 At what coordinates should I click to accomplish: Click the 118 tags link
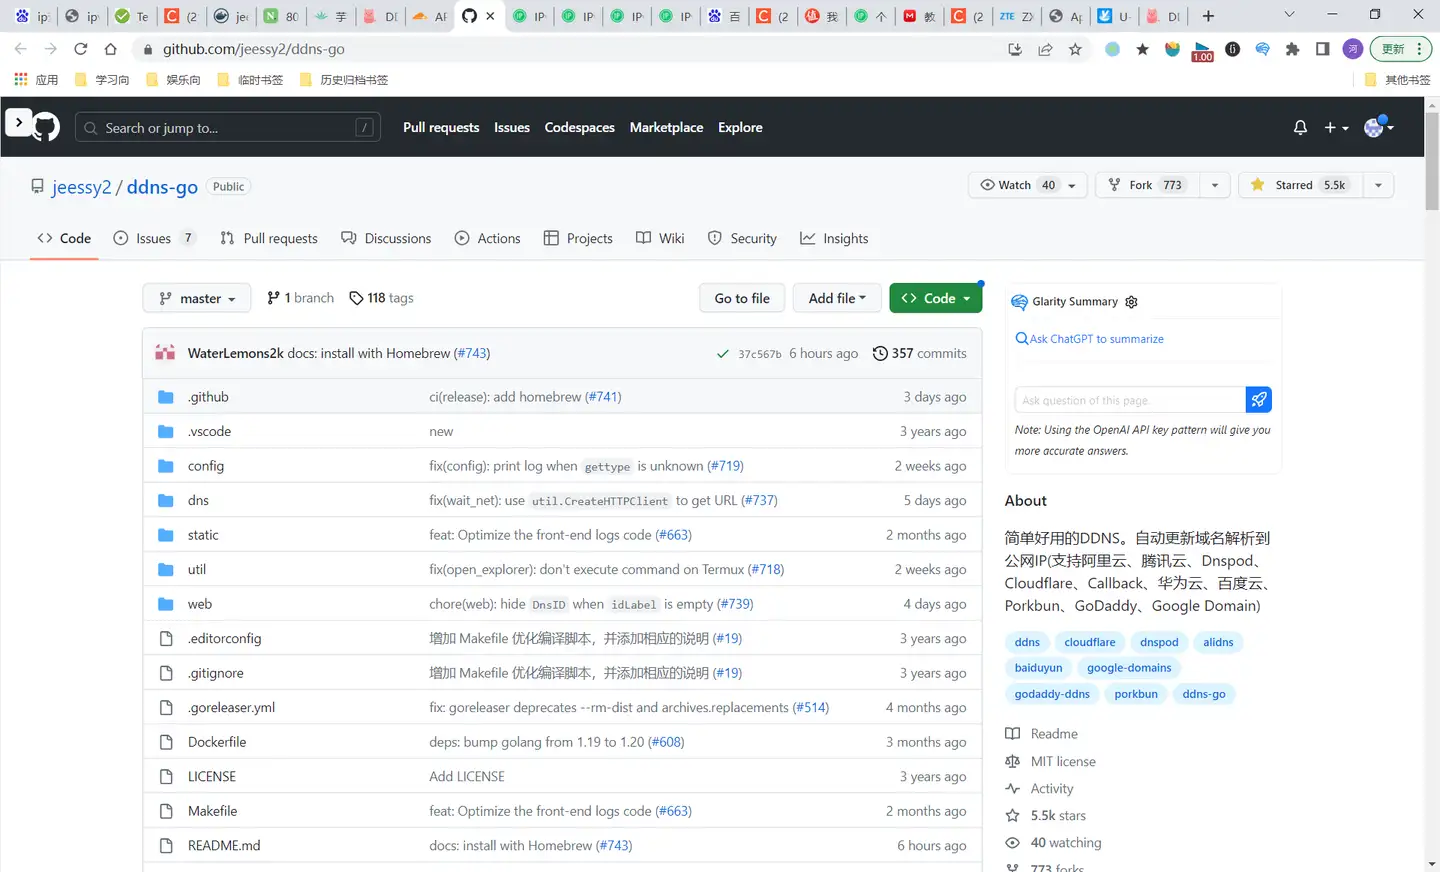click(x=381, y=298)
